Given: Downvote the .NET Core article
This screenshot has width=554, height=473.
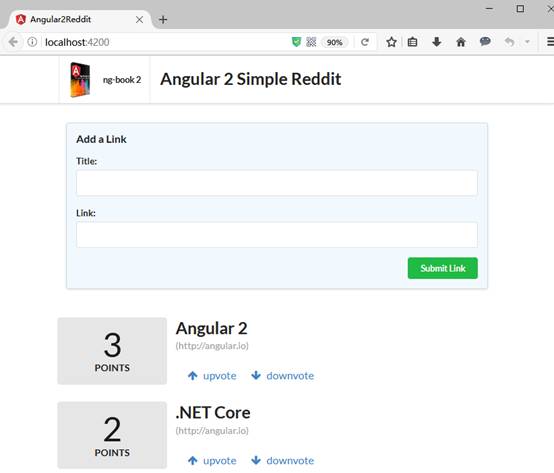Looking at the screenshot, I should 282,460.
